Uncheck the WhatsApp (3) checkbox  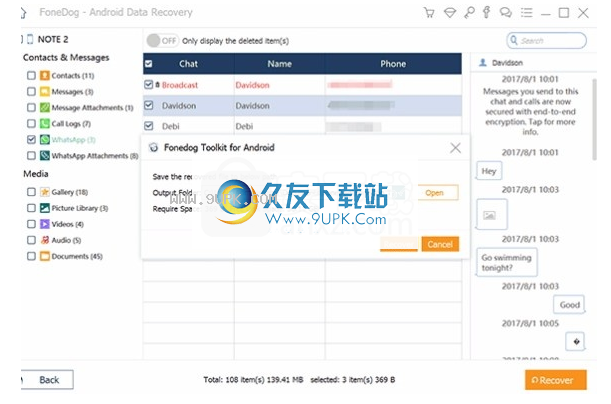coord(31,139)
